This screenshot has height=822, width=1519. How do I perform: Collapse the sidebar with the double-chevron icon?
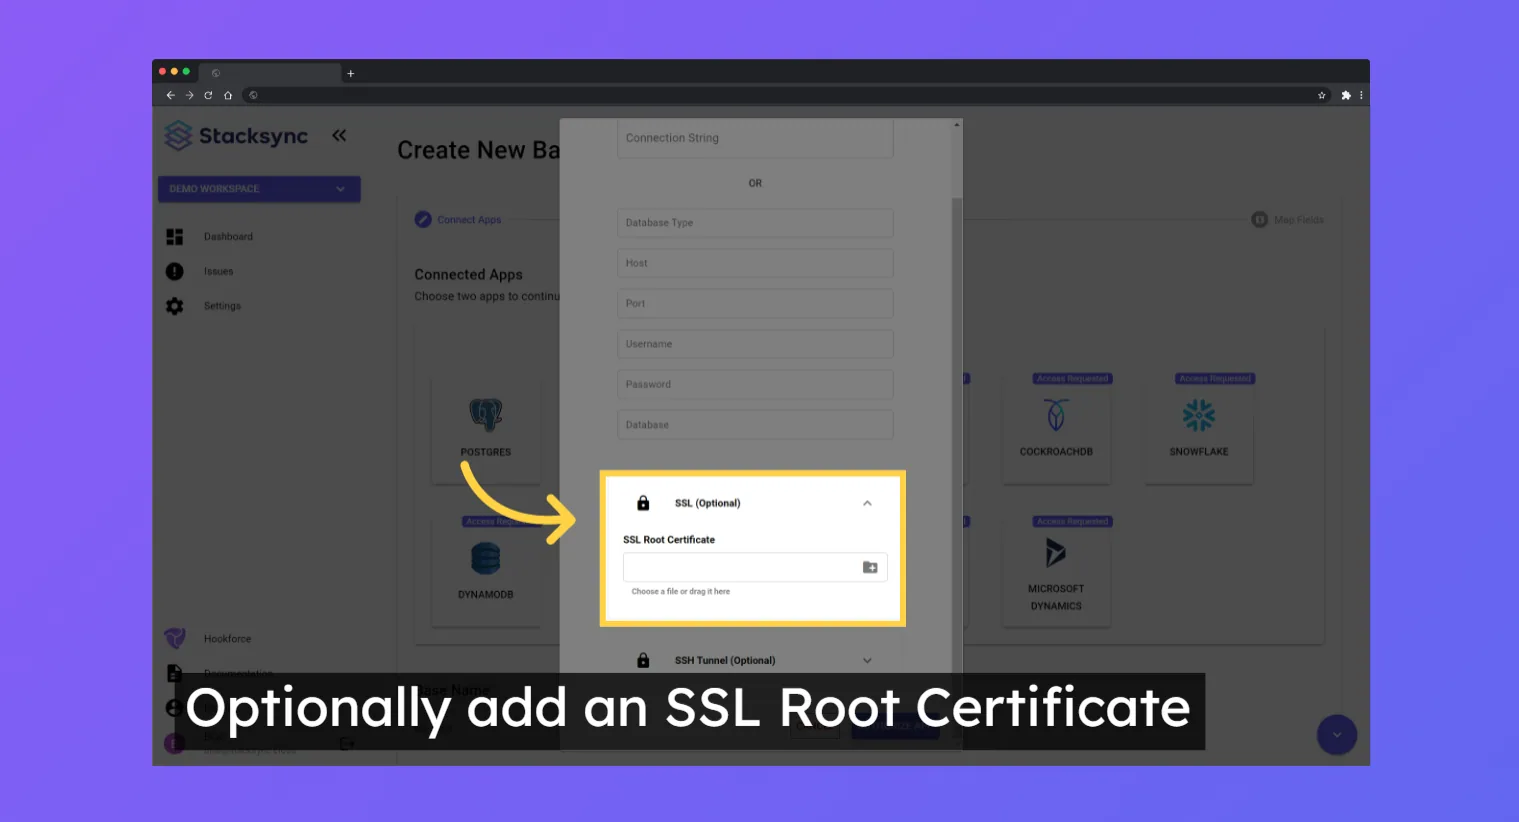coord(339,135)
